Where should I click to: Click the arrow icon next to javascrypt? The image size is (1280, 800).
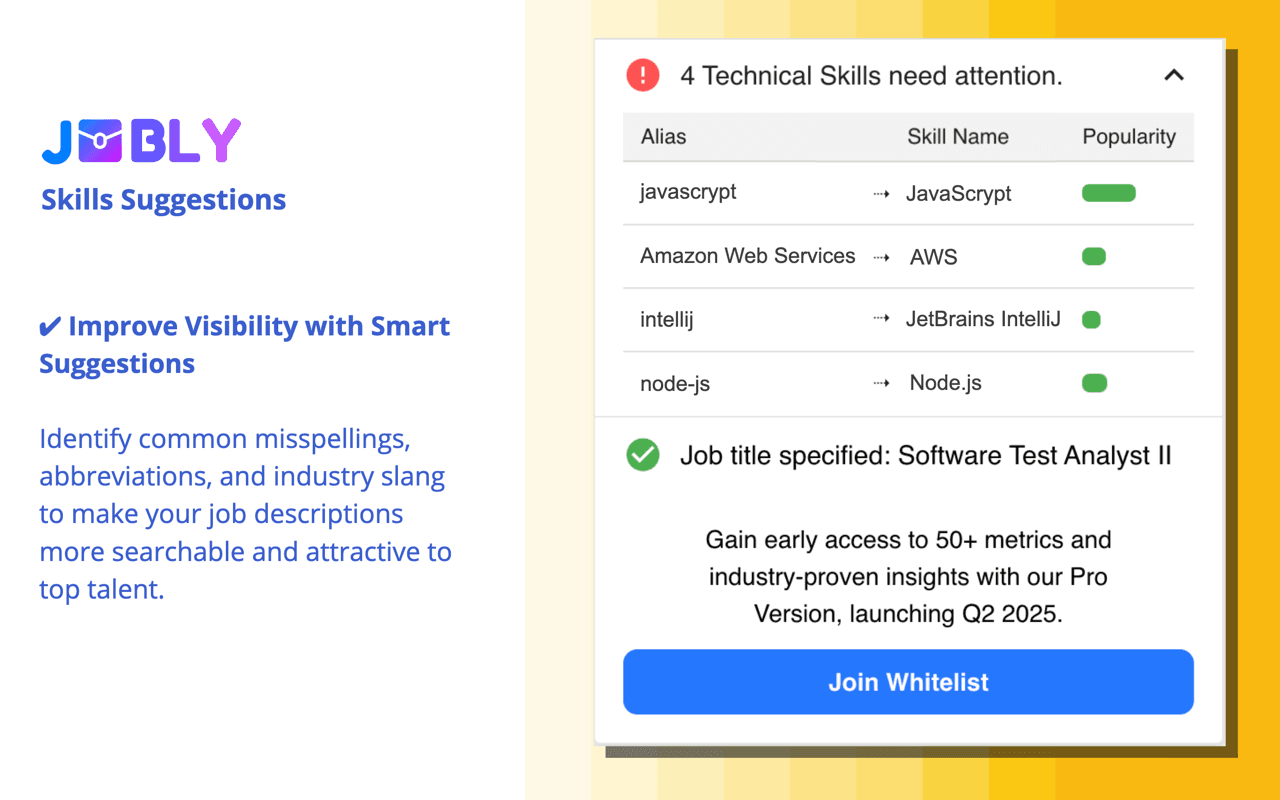tap(881, 194)
